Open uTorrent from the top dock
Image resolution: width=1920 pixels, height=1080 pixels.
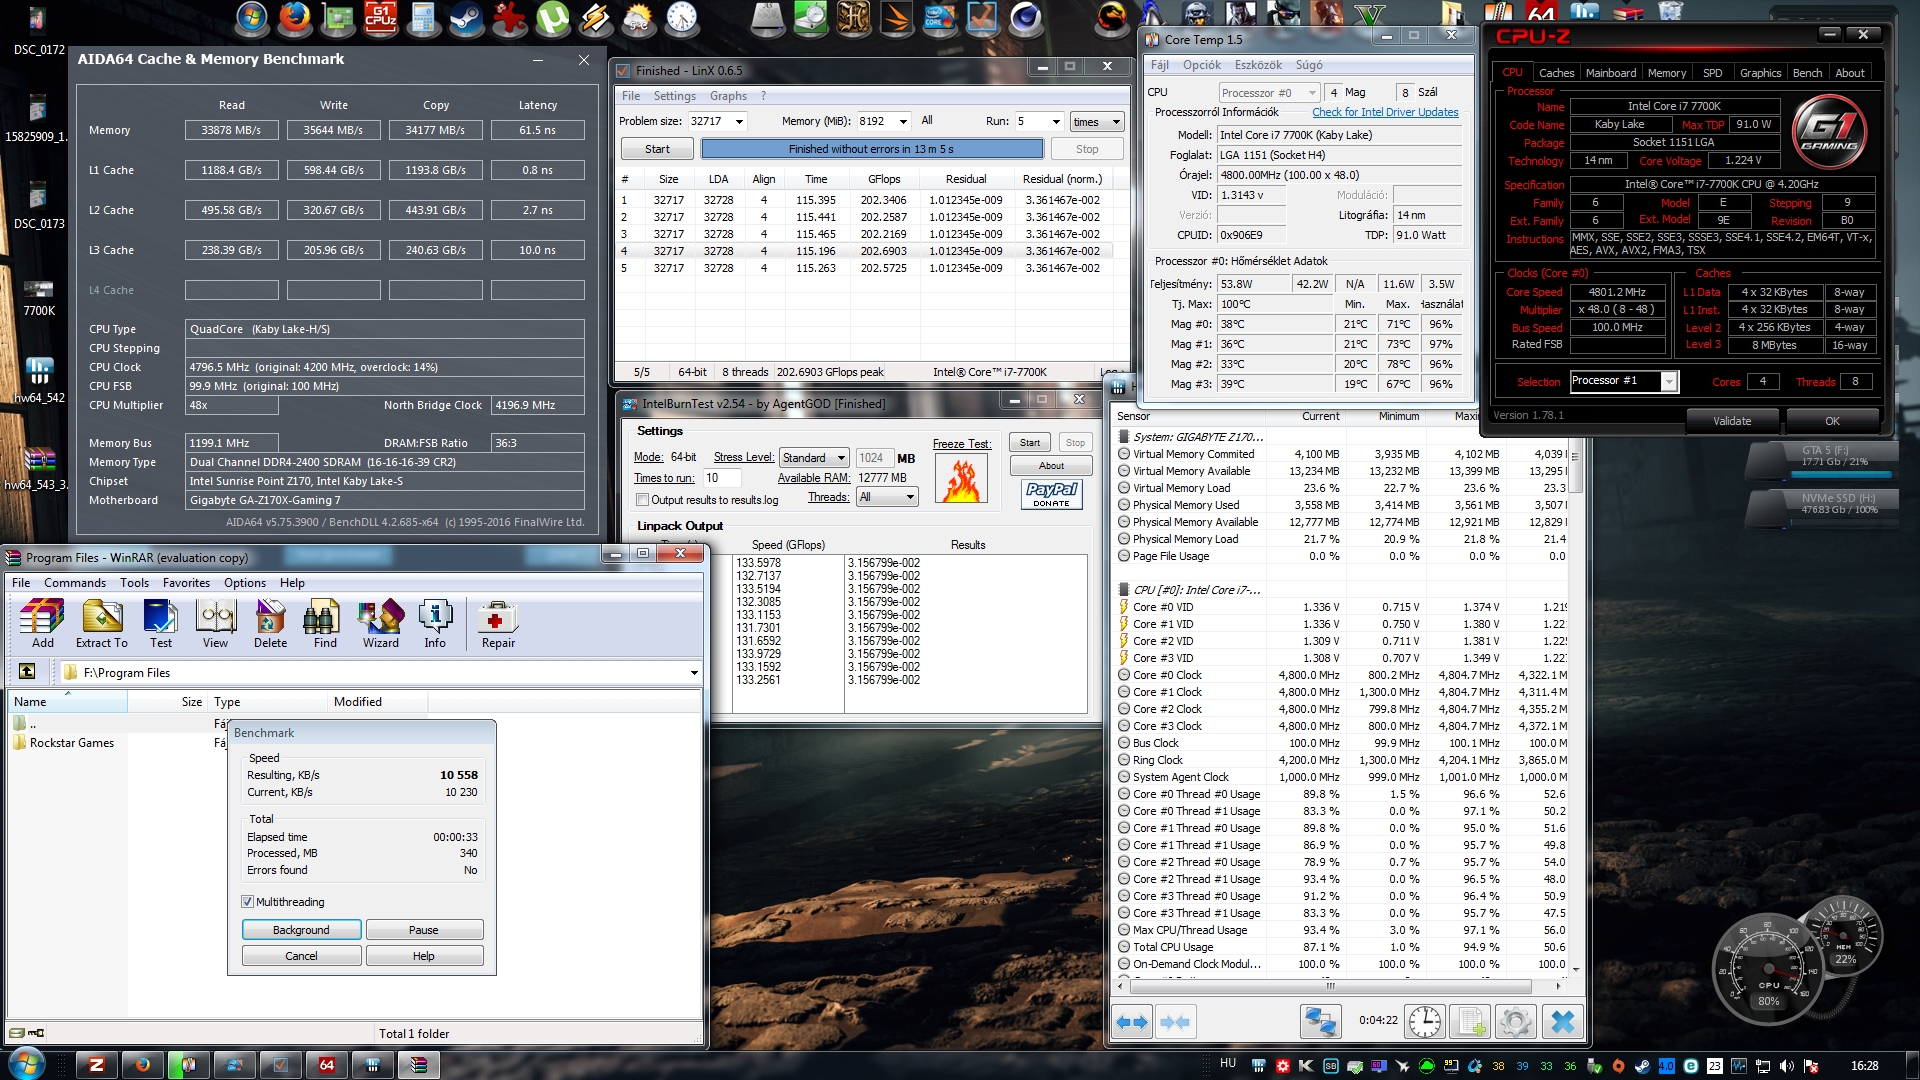point(552,18)
